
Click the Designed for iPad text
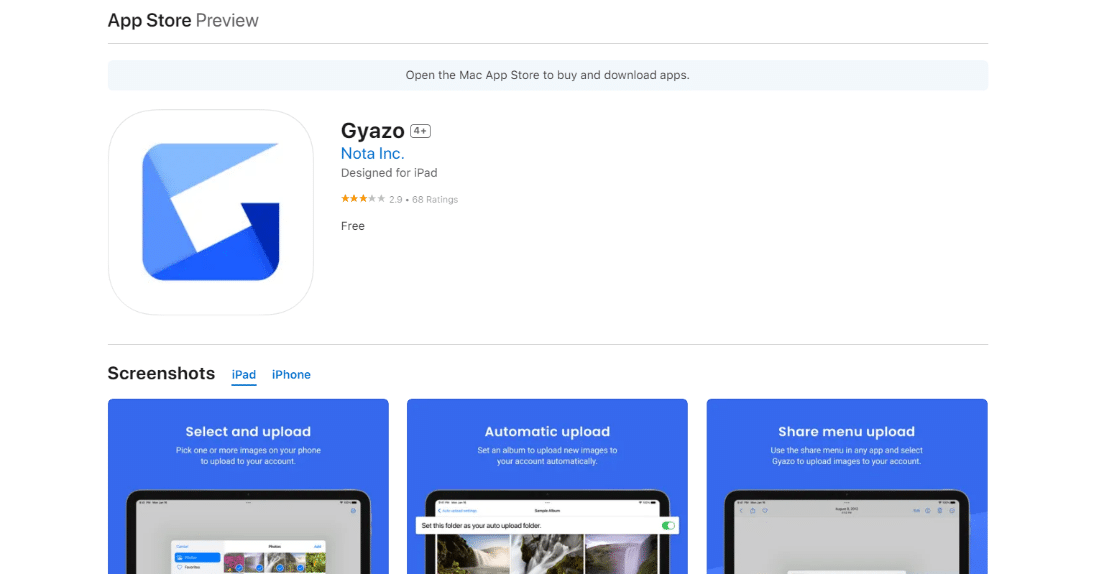(389, 172)
